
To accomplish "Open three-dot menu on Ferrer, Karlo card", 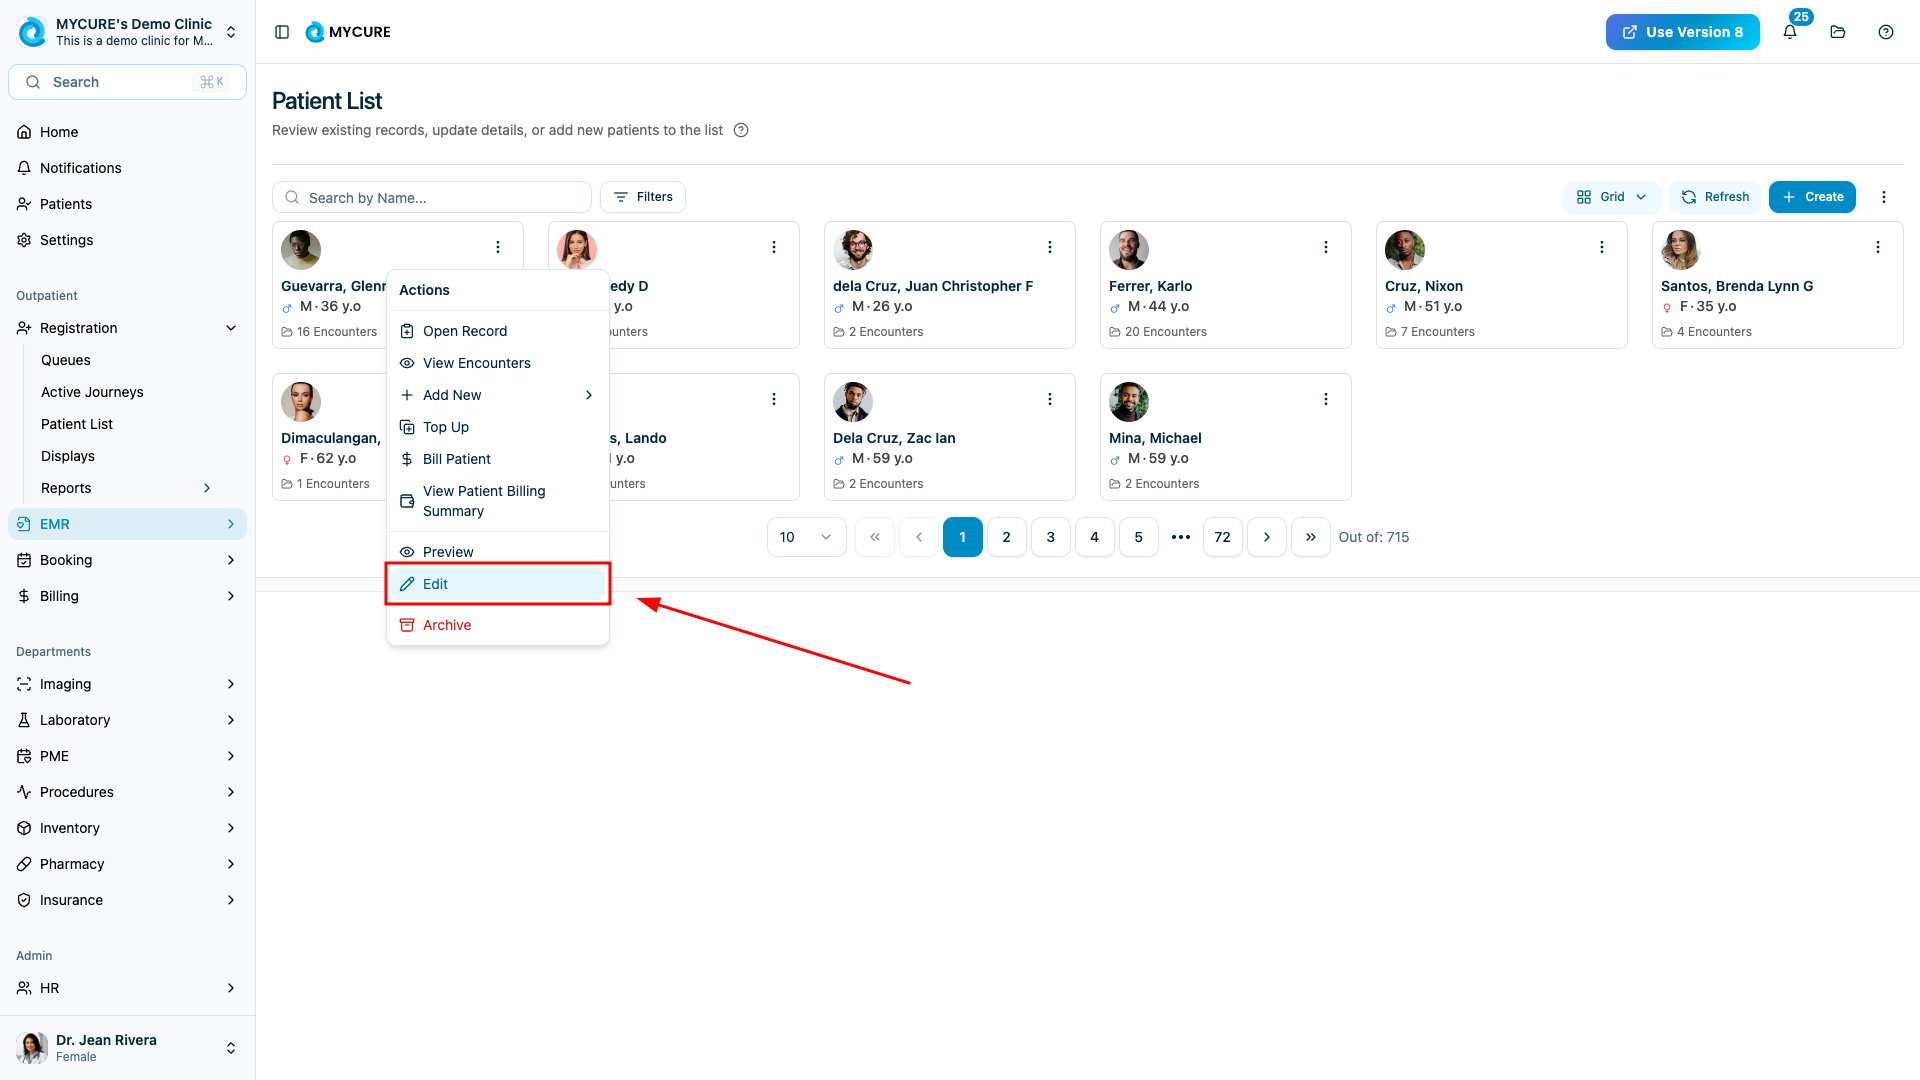I will click(1326, 247).
